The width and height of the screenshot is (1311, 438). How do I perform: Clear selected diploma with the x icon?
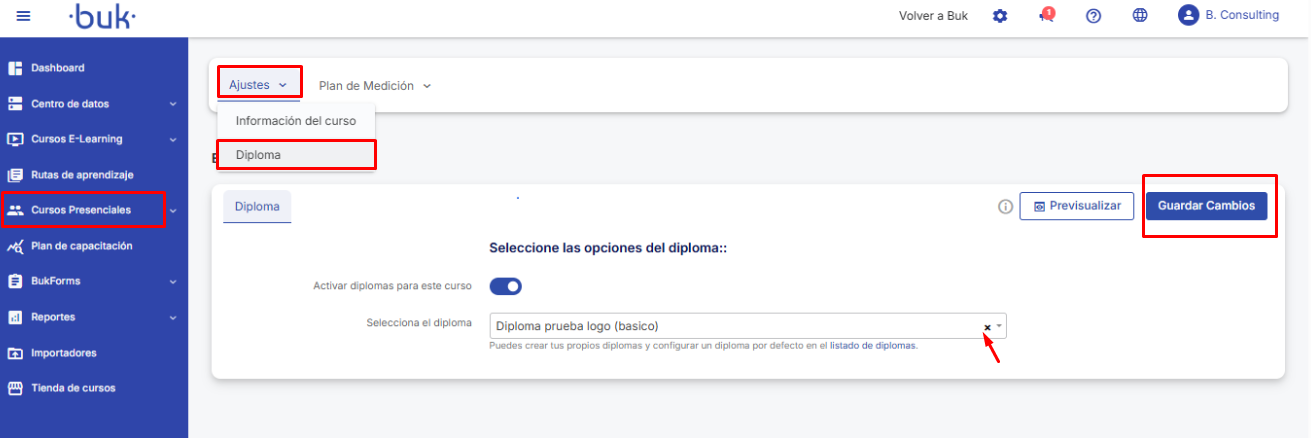pyautogui.click(x=987, y=327)
